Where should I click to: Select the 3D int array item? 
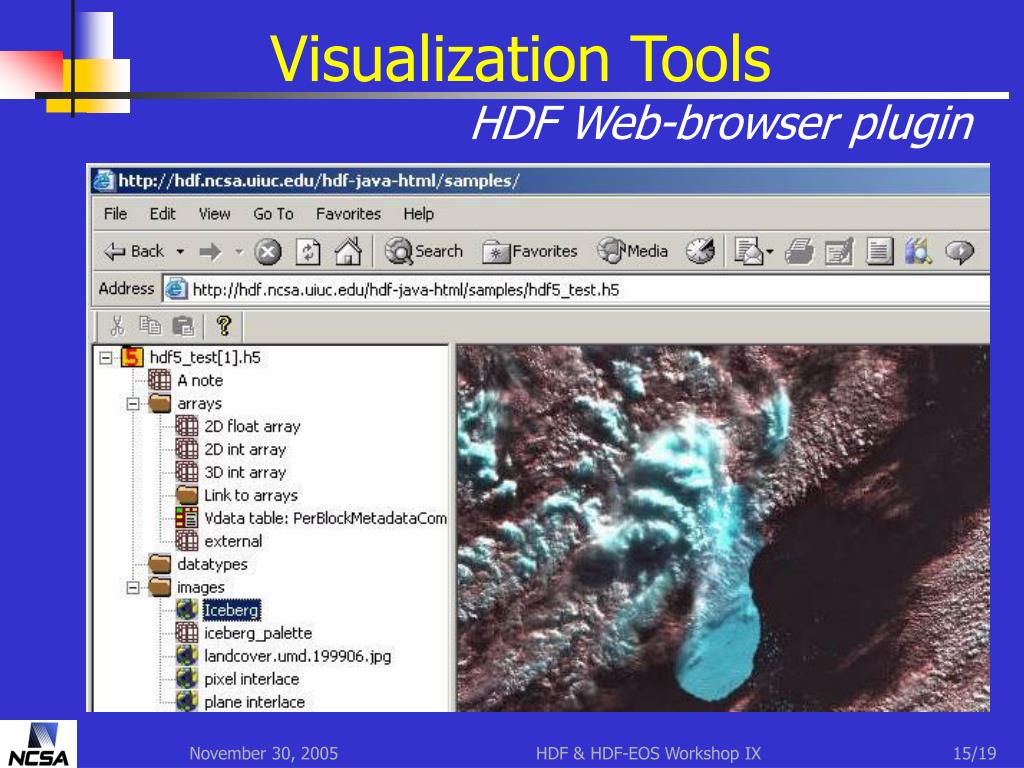(x=245, y=472)
